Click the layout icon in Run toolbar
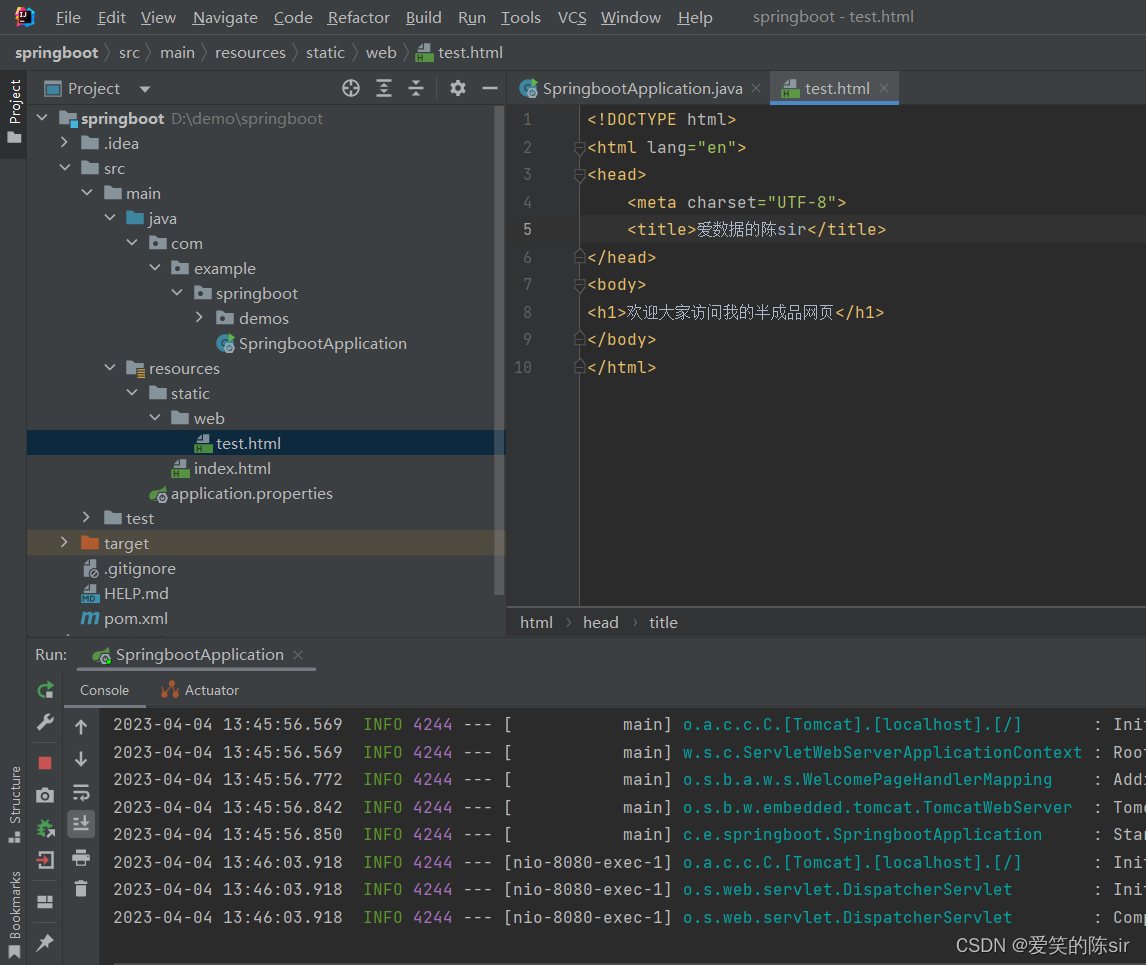The width and height of the screenshot is (1146, 965). tap(45, 901)
